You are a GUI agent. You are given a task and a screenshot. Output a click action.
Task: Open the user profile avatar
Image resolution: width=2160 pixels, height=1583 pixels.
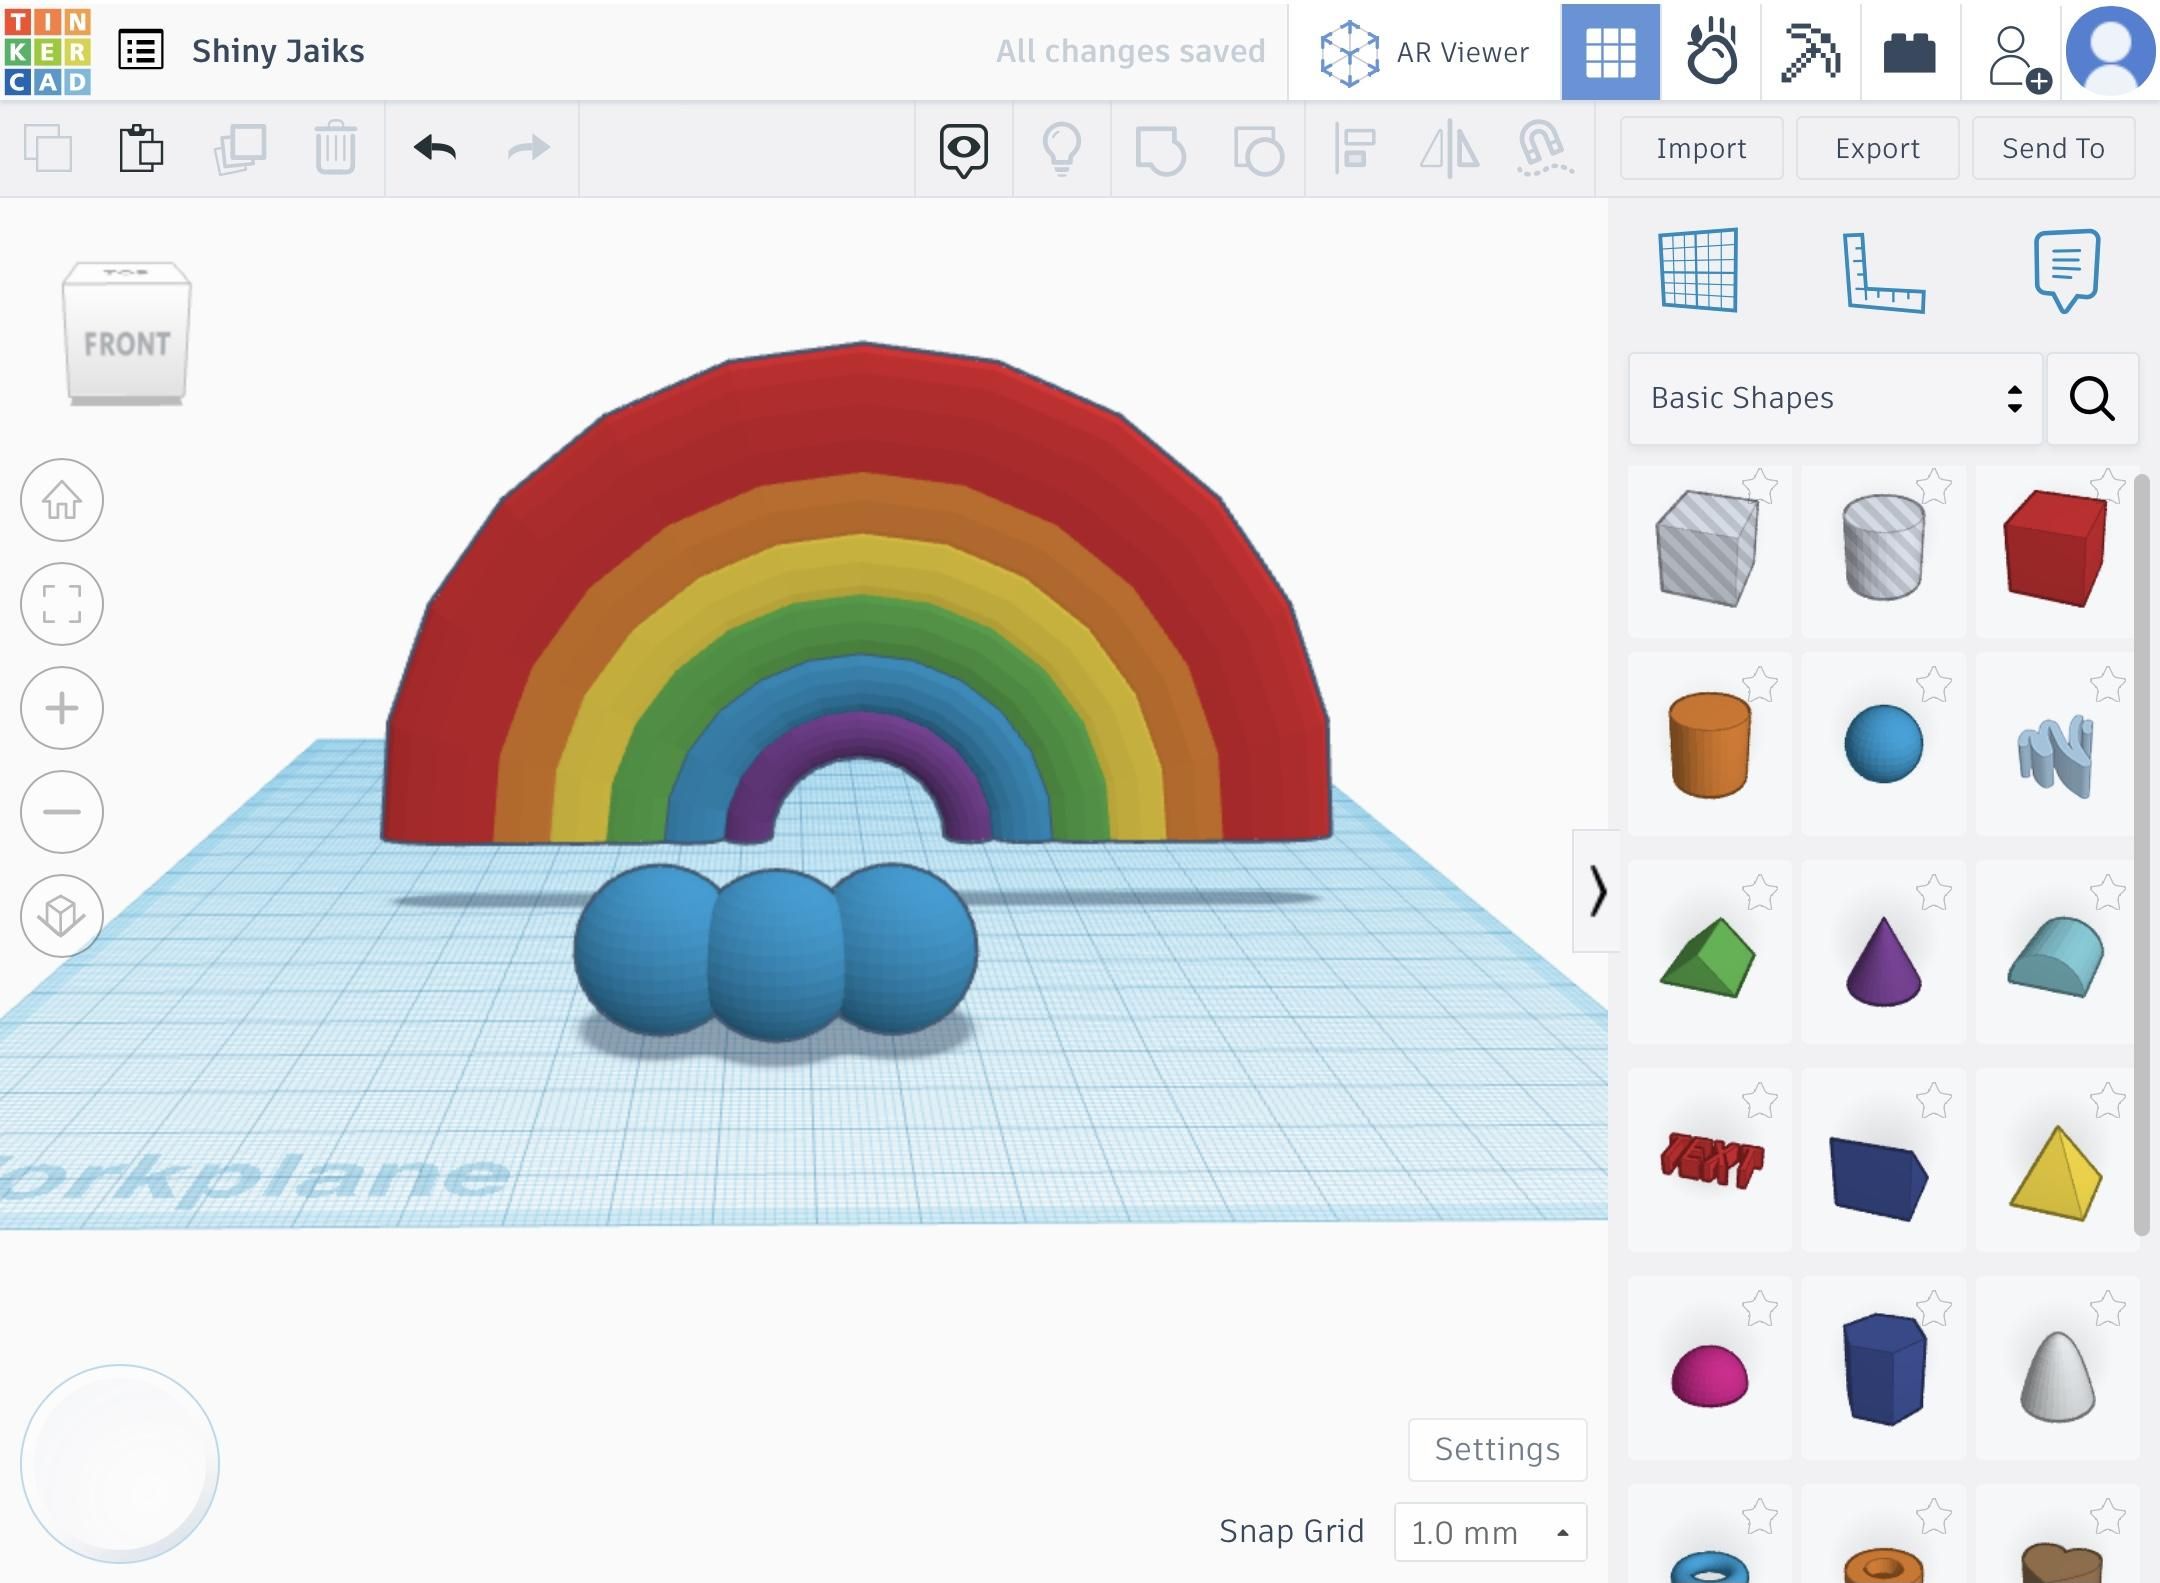coord(2110,50)
